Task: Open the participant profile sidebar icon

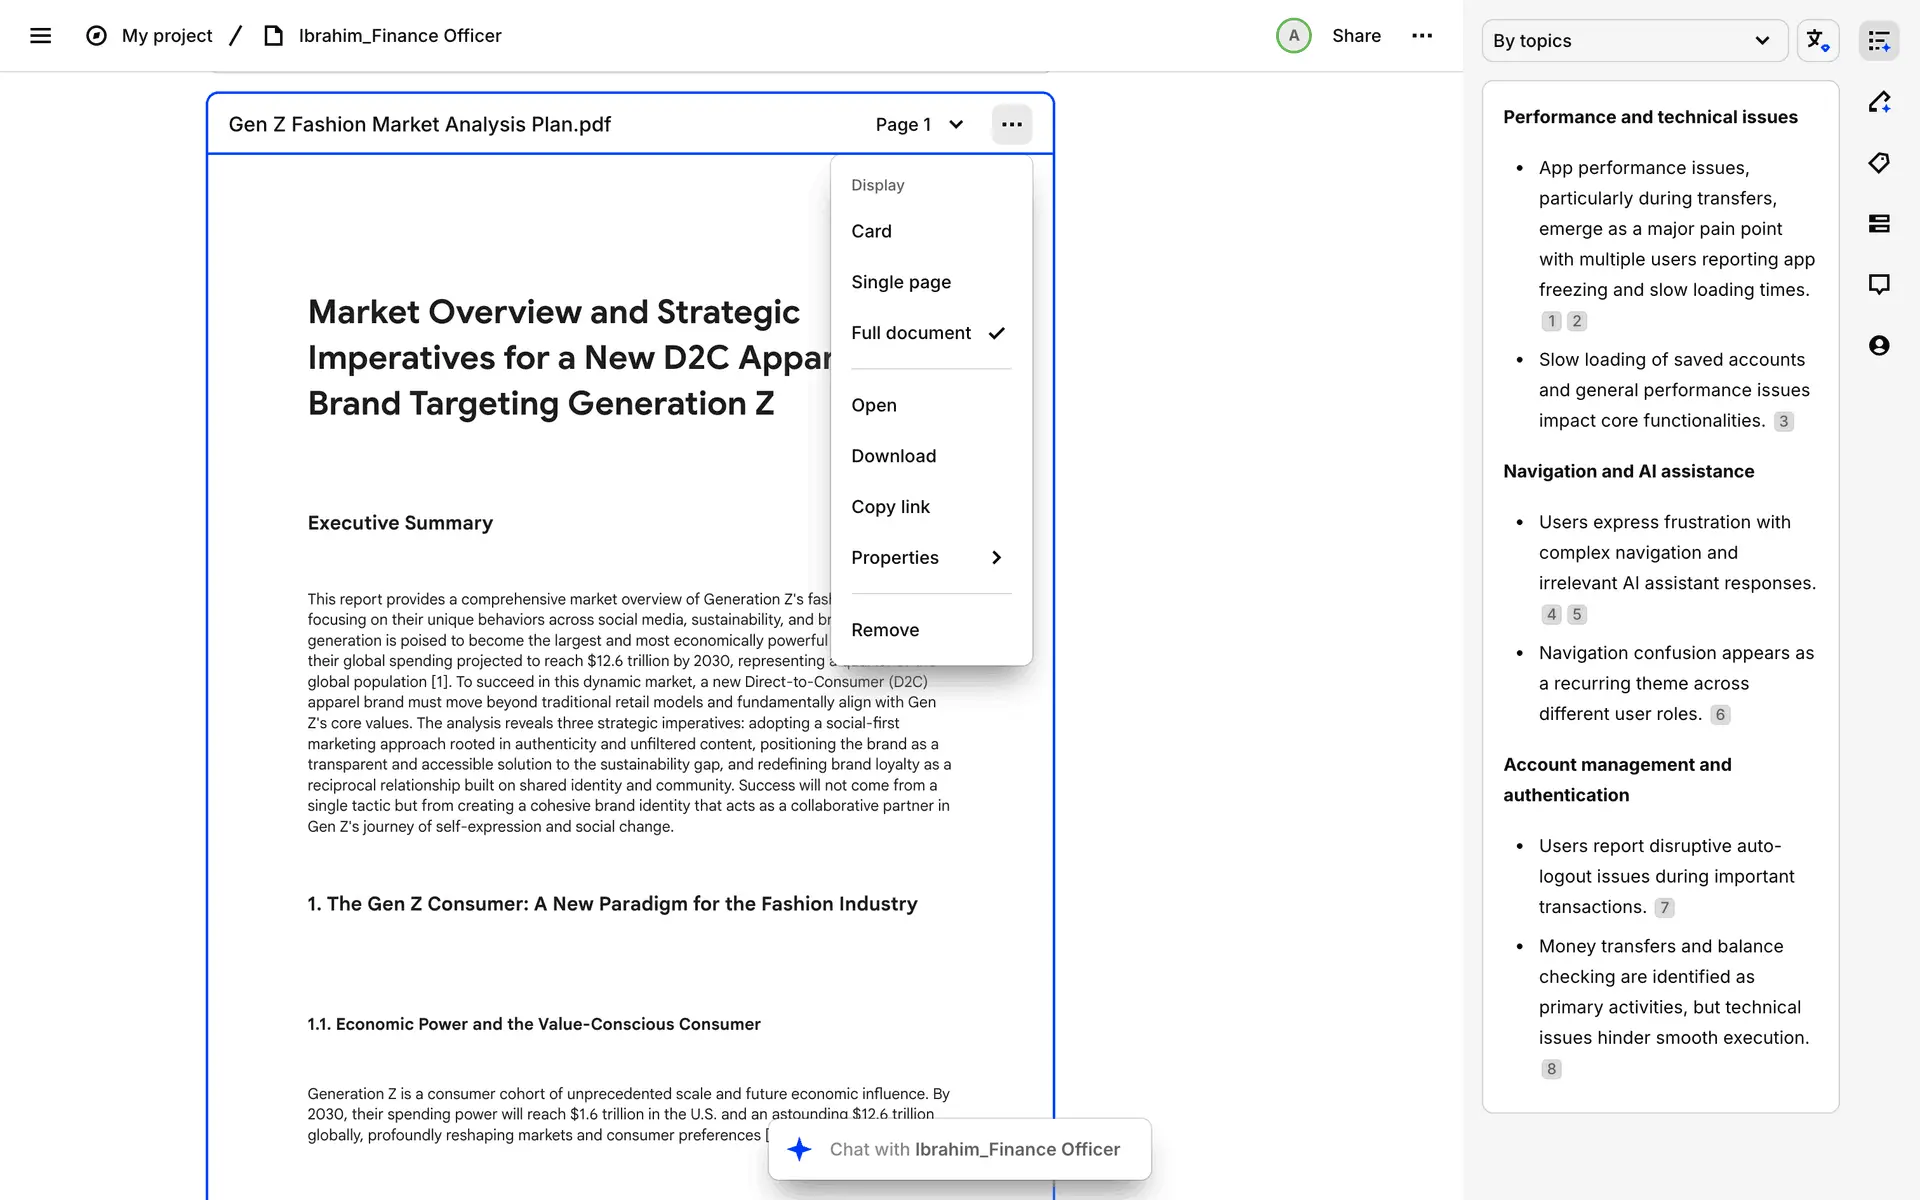Action: [1879, 346]
